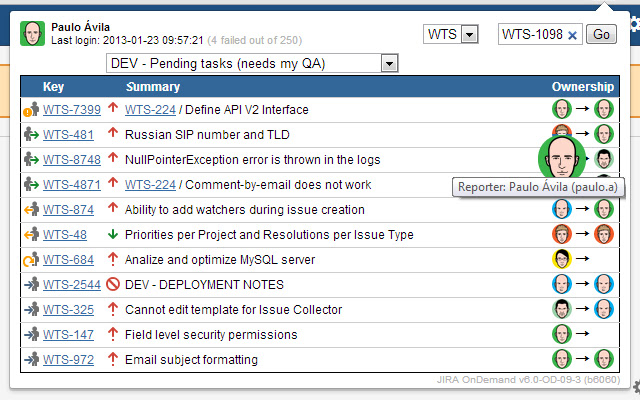Image resolution: width=640 pixels, height=400 pixels.
Task: Click the status icon for WTS-2544
Action: pos(31,284)
